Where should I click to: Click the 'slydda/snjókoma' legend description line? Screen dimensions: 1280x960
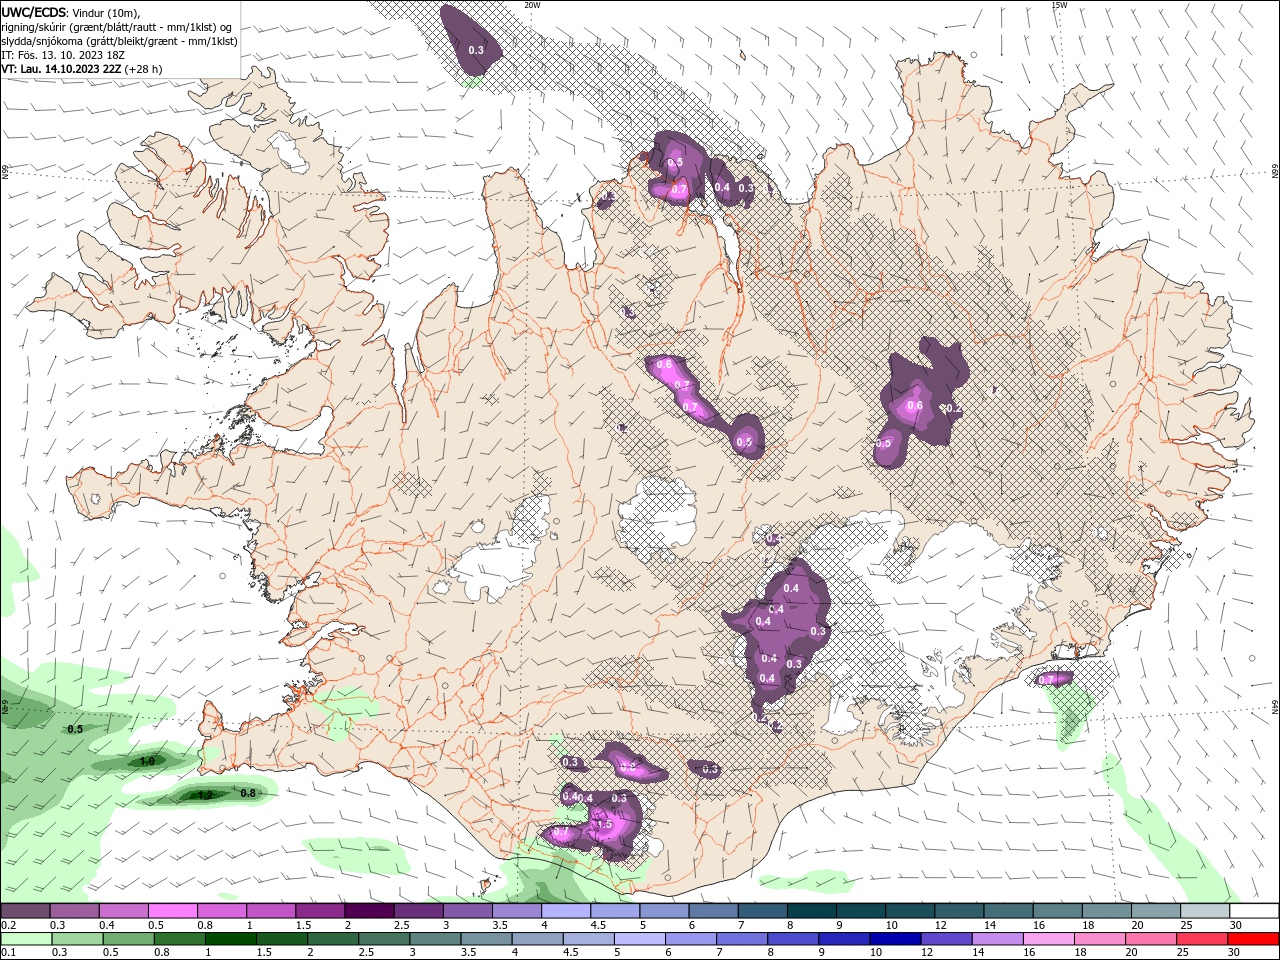coord(120,41)
